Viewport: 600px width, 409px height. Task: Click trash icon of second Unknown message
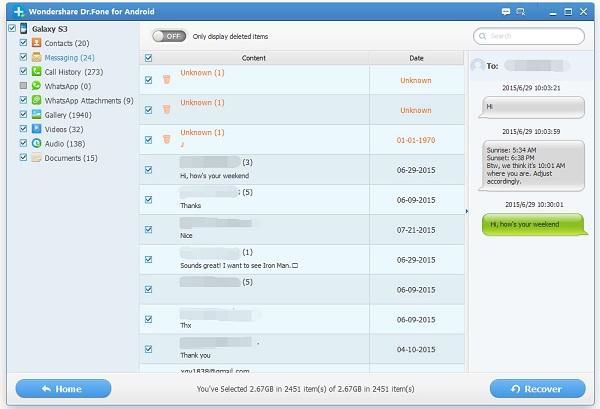[166, 109]
